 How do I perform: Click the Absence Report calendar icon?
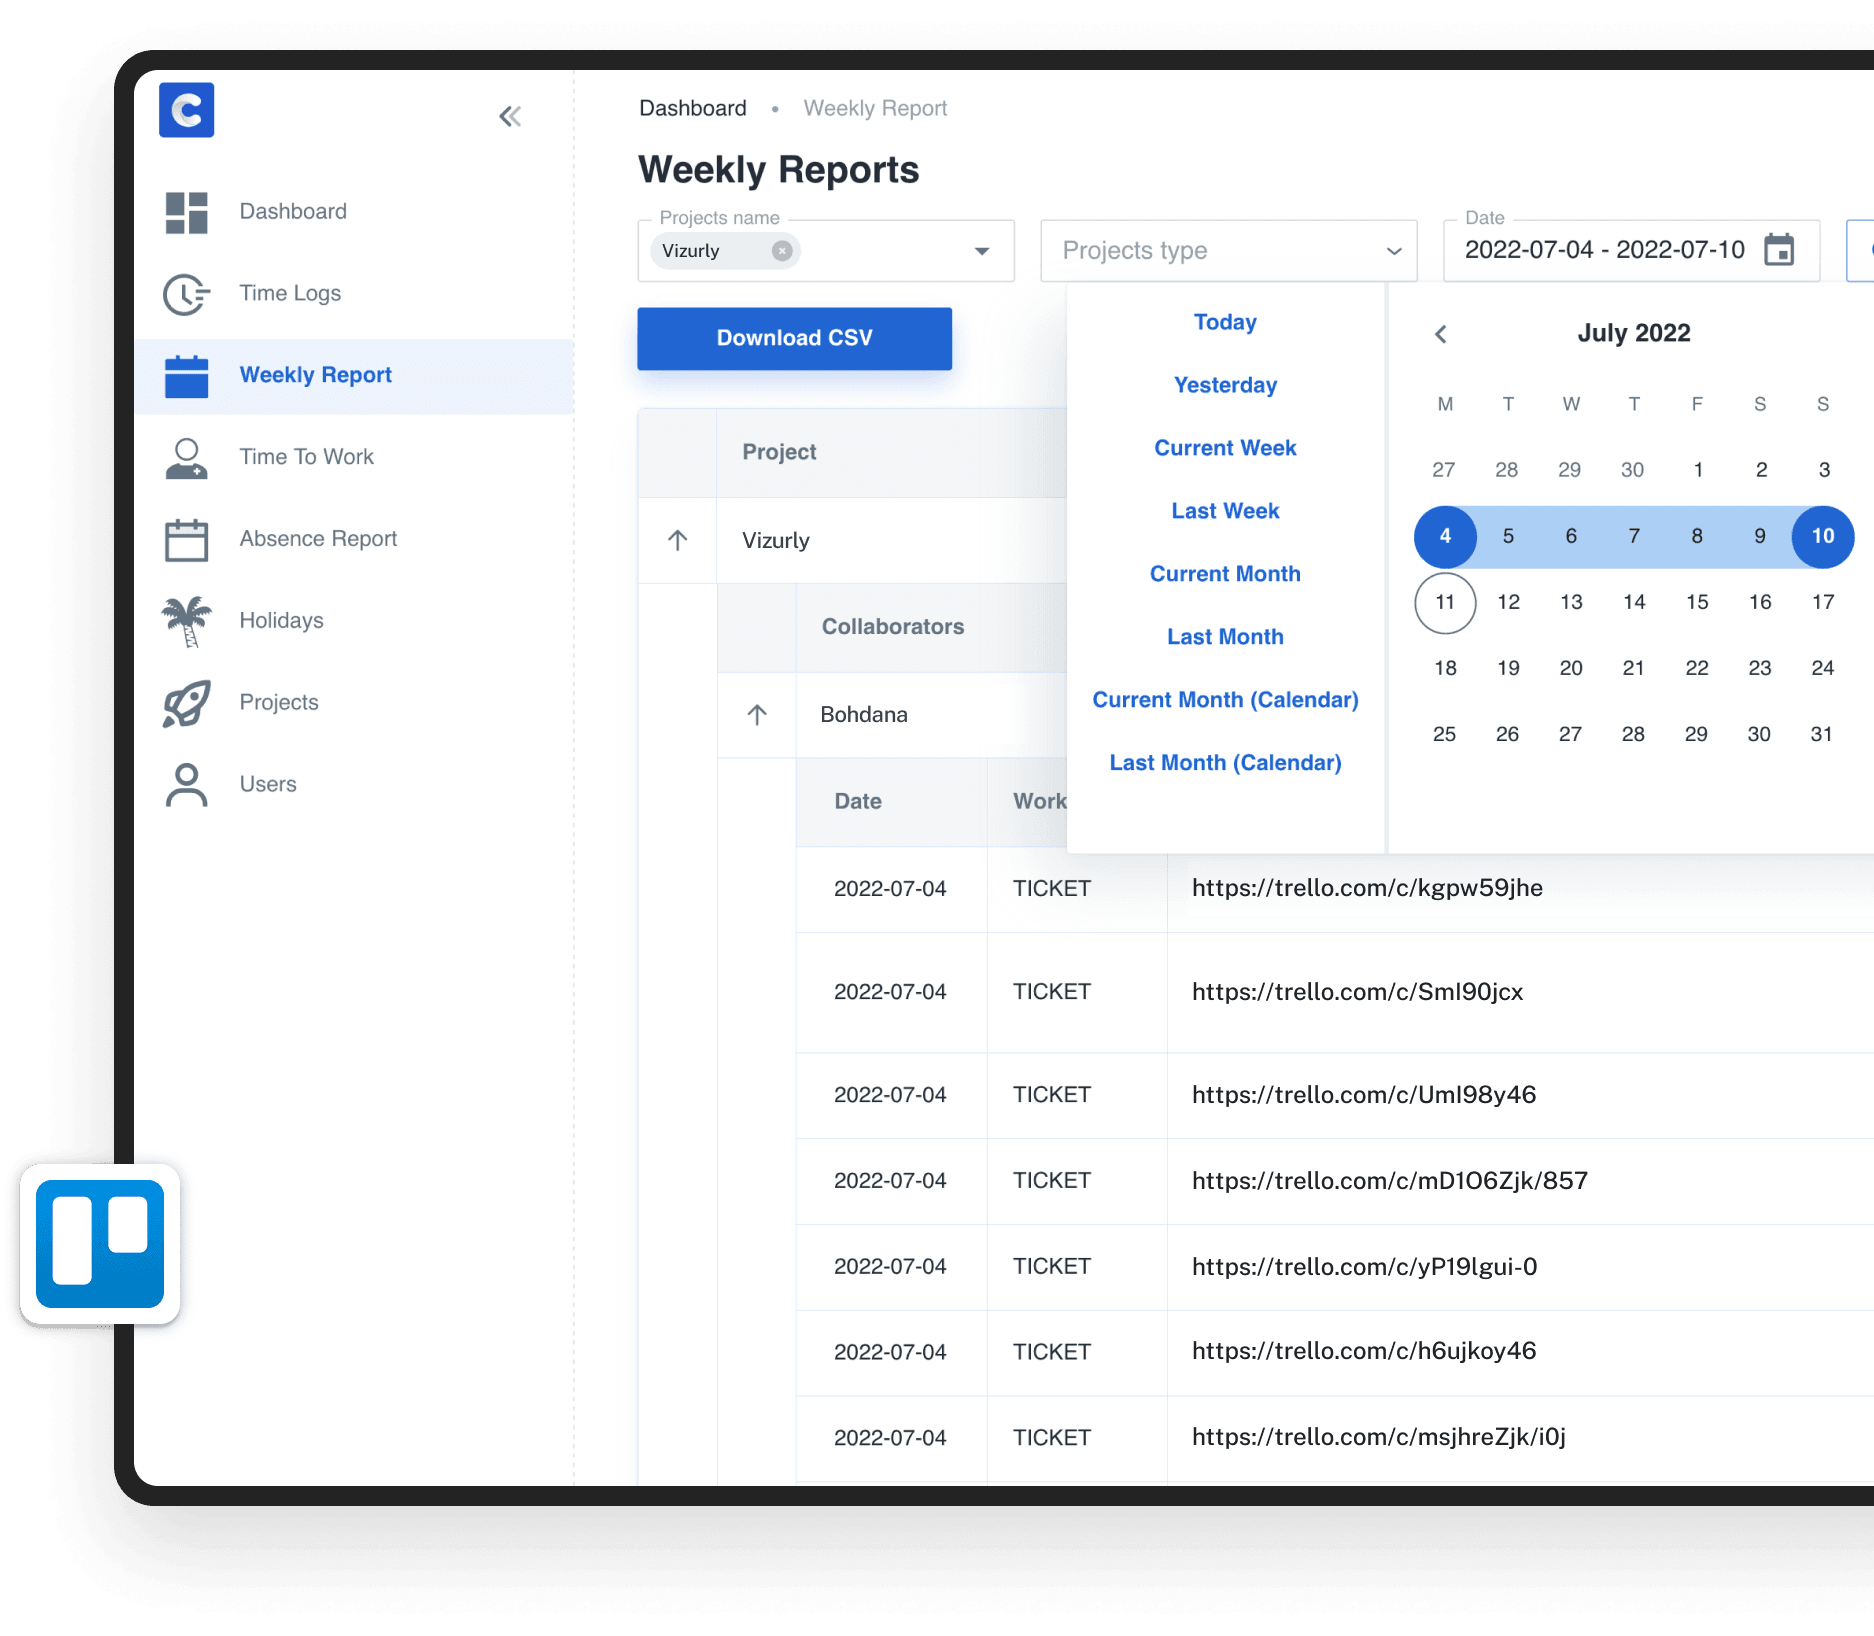tap(186, 540)
